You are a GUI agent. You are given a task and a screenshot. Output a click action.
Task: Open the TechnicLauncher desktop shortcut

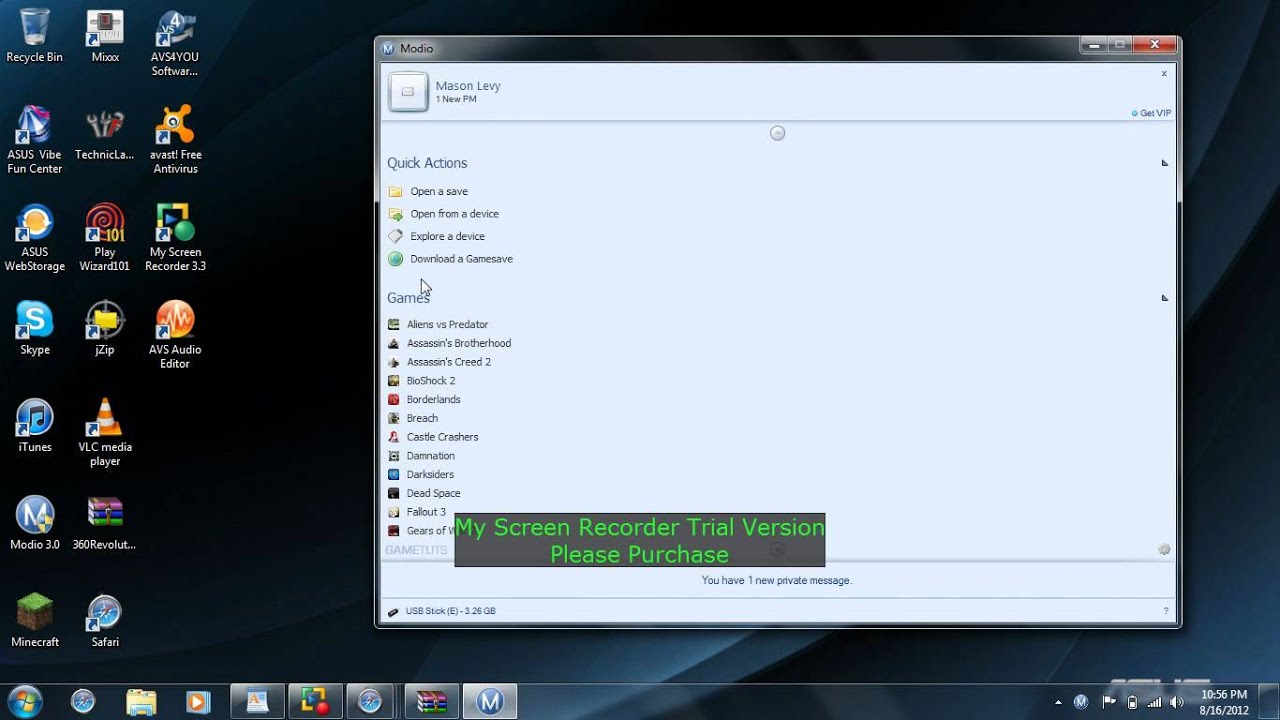[105, 134]
